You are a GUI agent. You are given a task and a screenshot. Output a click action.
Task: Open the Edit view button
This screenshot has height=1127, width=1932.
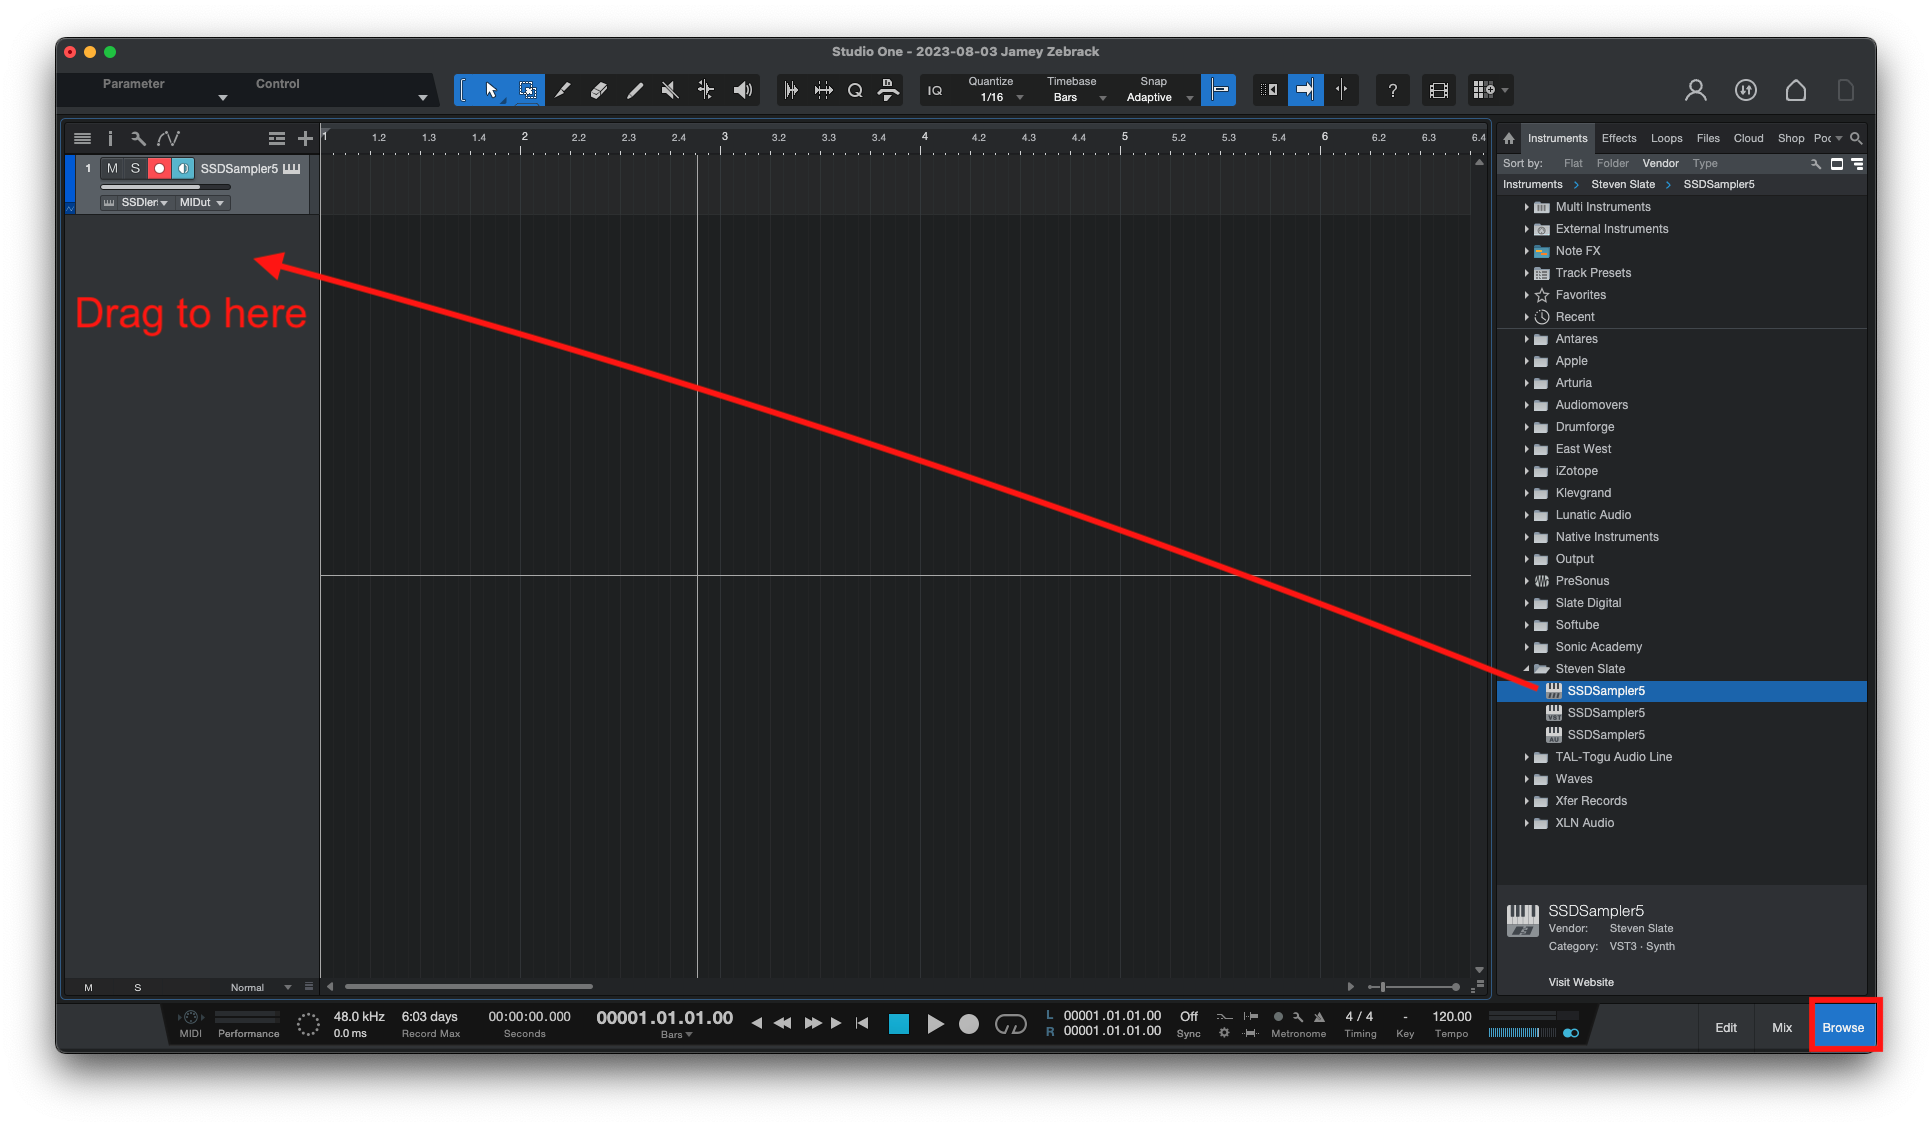coord(1726,1027)
